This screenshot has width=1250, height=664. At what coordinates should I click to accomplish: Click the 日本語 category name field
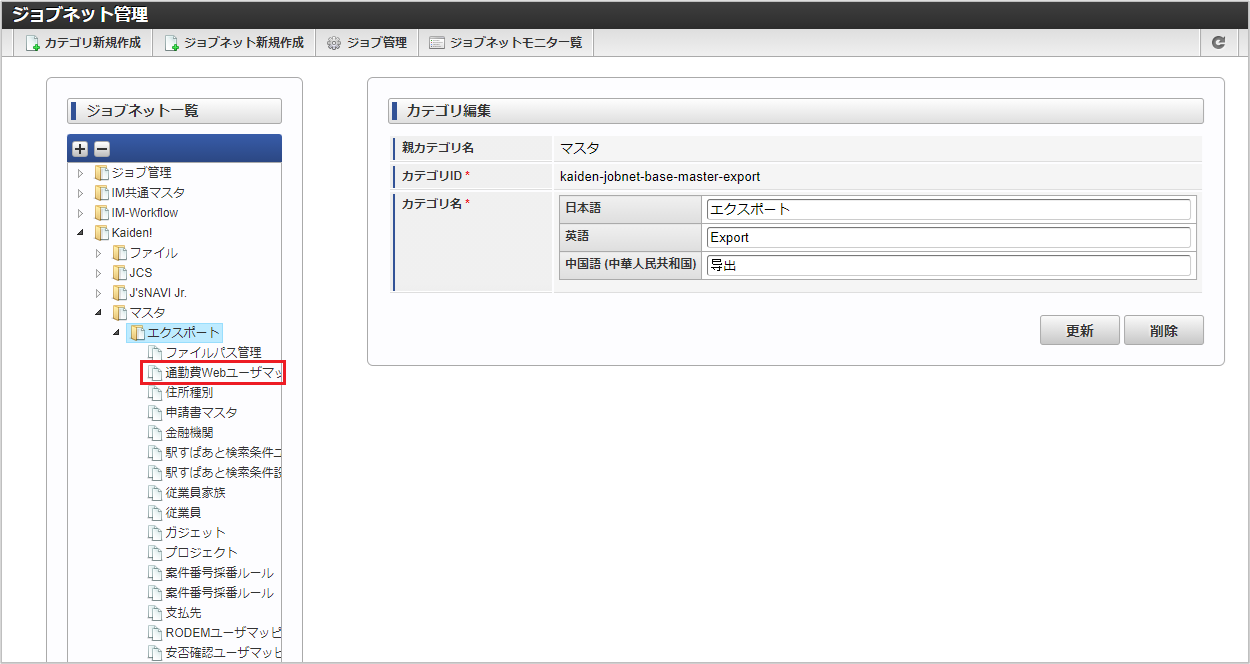948,209
